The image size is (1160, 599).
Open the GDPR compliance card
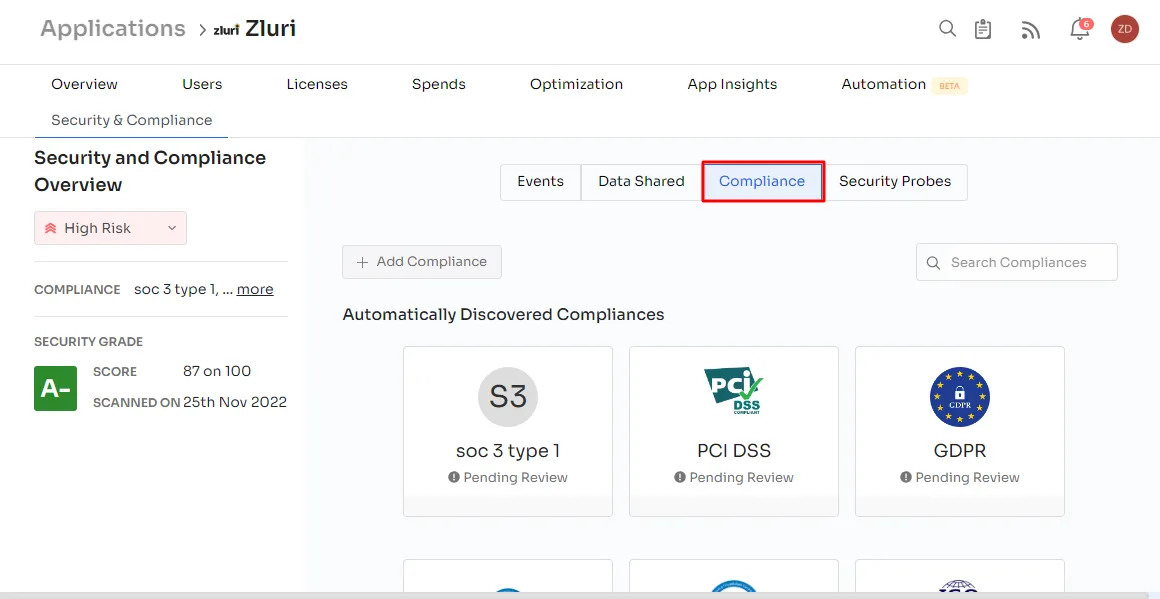coord(960,431)
